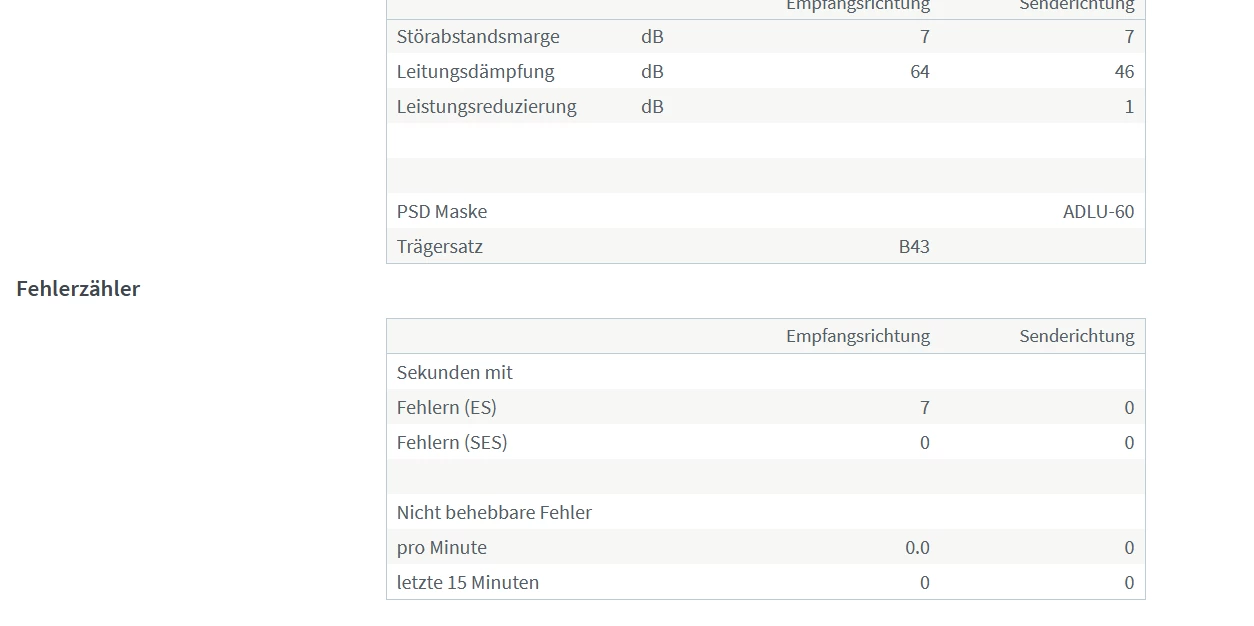This screenshot has width=1254, height=626.
Task: Click the Nicht behebbare Fehler label
Action: point(494,512)
